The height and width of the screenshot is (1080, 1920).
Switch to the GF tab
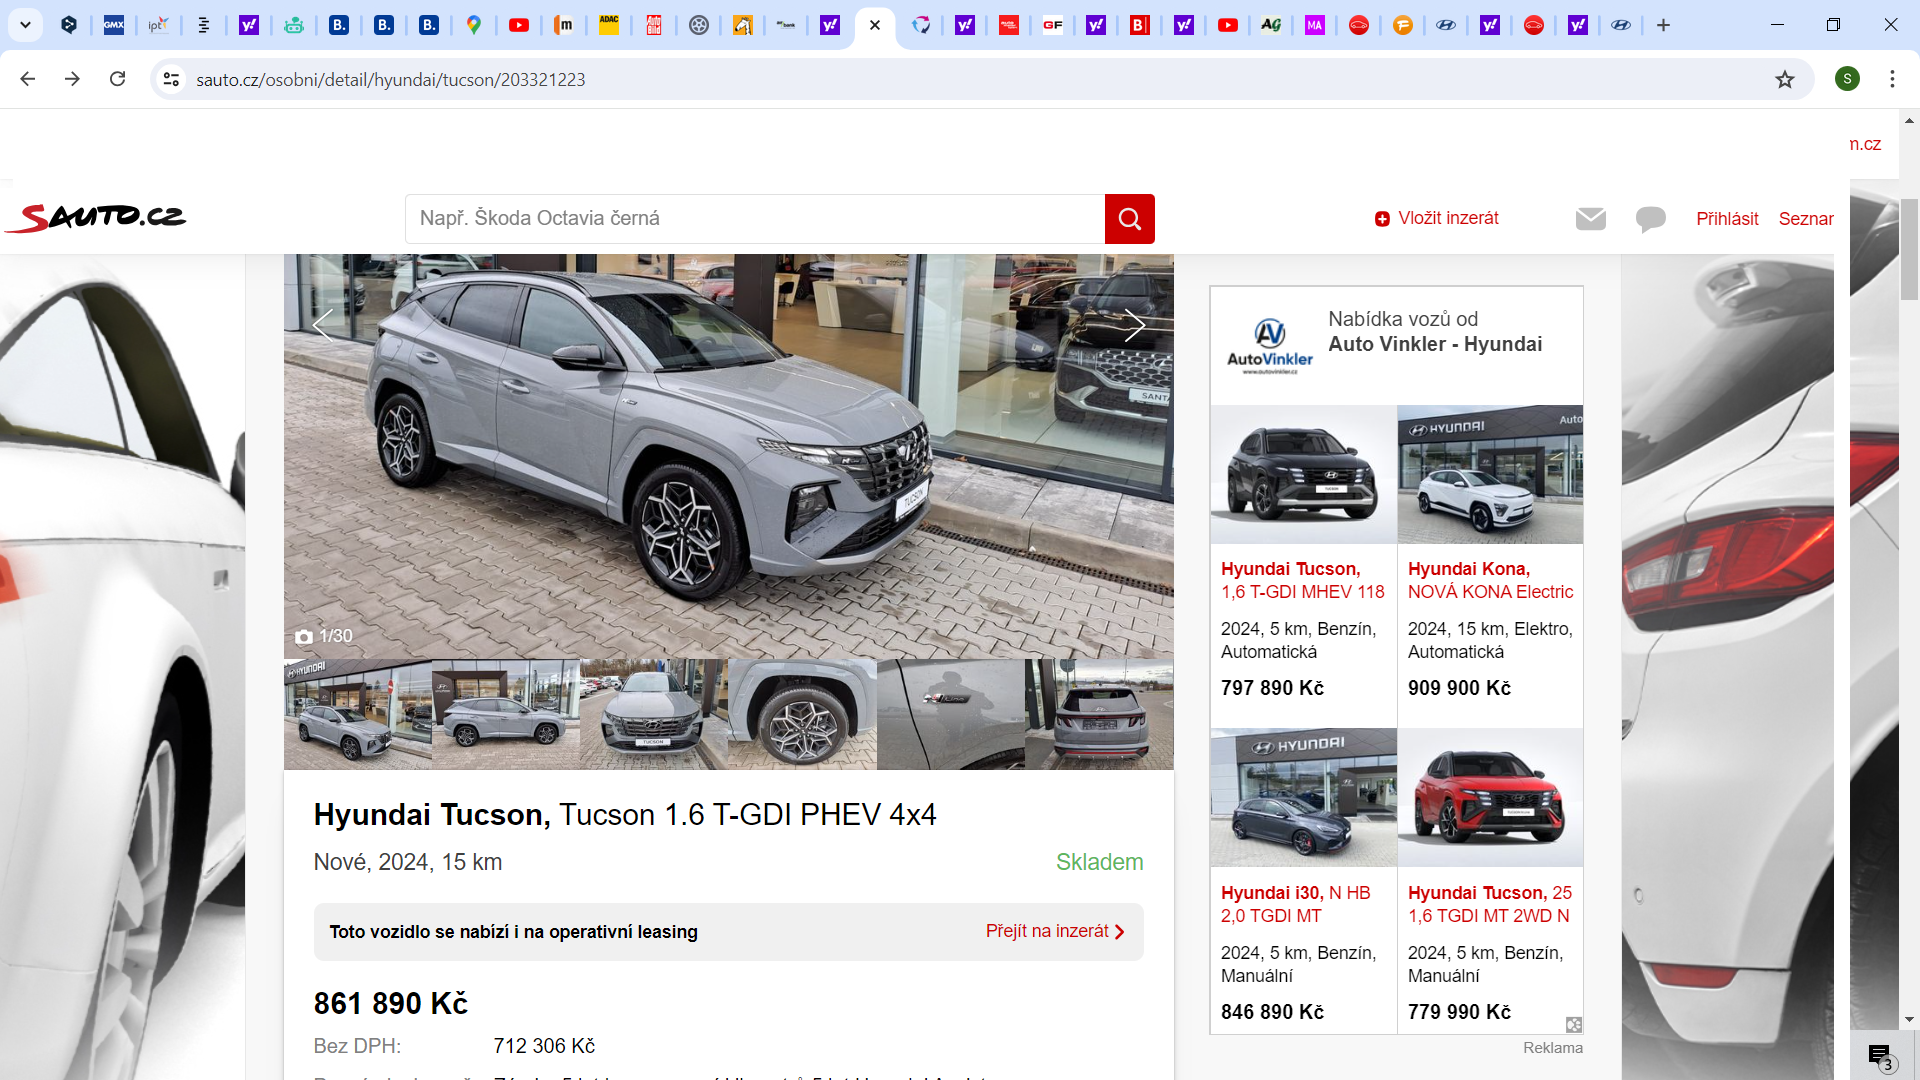pos(1052,25)
